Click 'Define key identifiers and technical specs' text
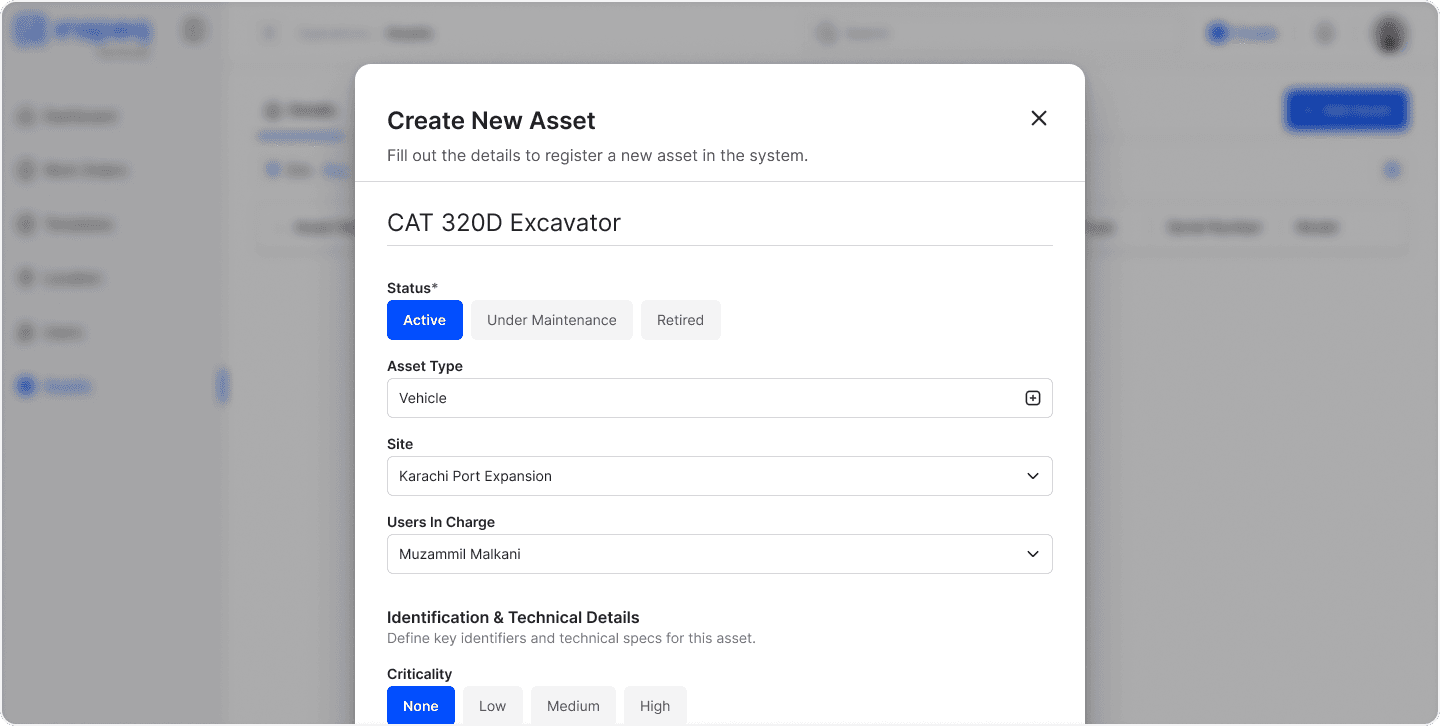The width and height of the screenshot is (1440, 726). [x=571, y=638]
